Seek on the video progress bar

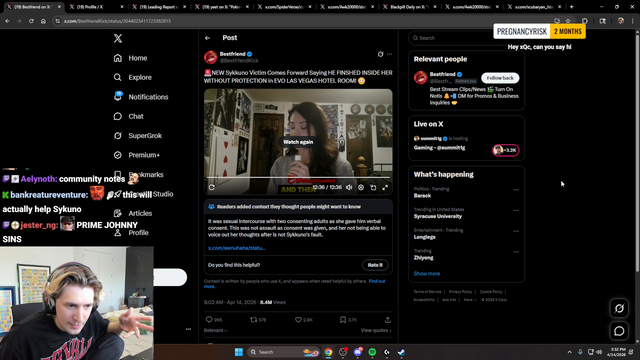coord(298,178)
